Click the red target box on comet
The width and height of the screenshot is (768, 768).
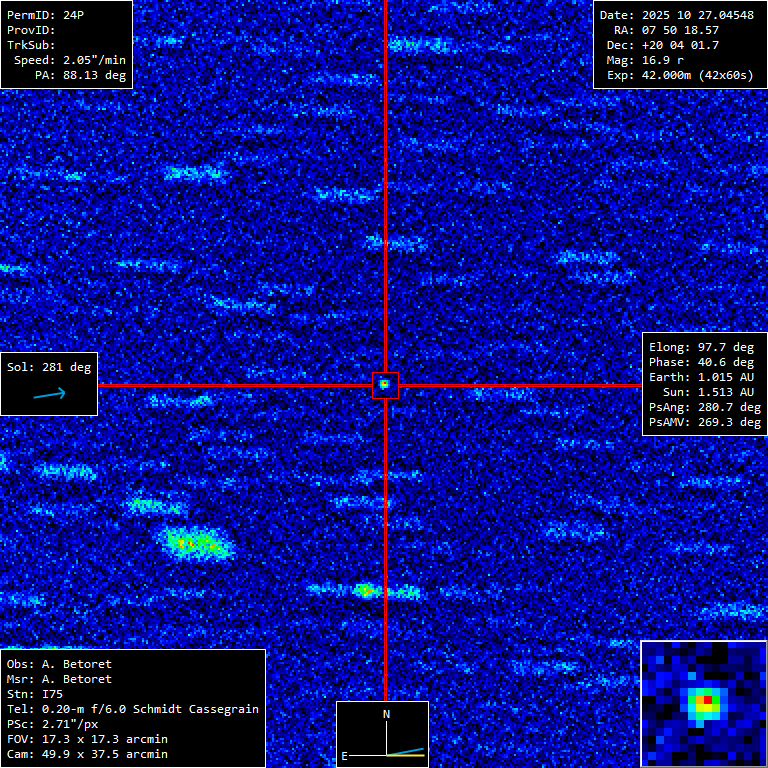click(x=385, y=385)
